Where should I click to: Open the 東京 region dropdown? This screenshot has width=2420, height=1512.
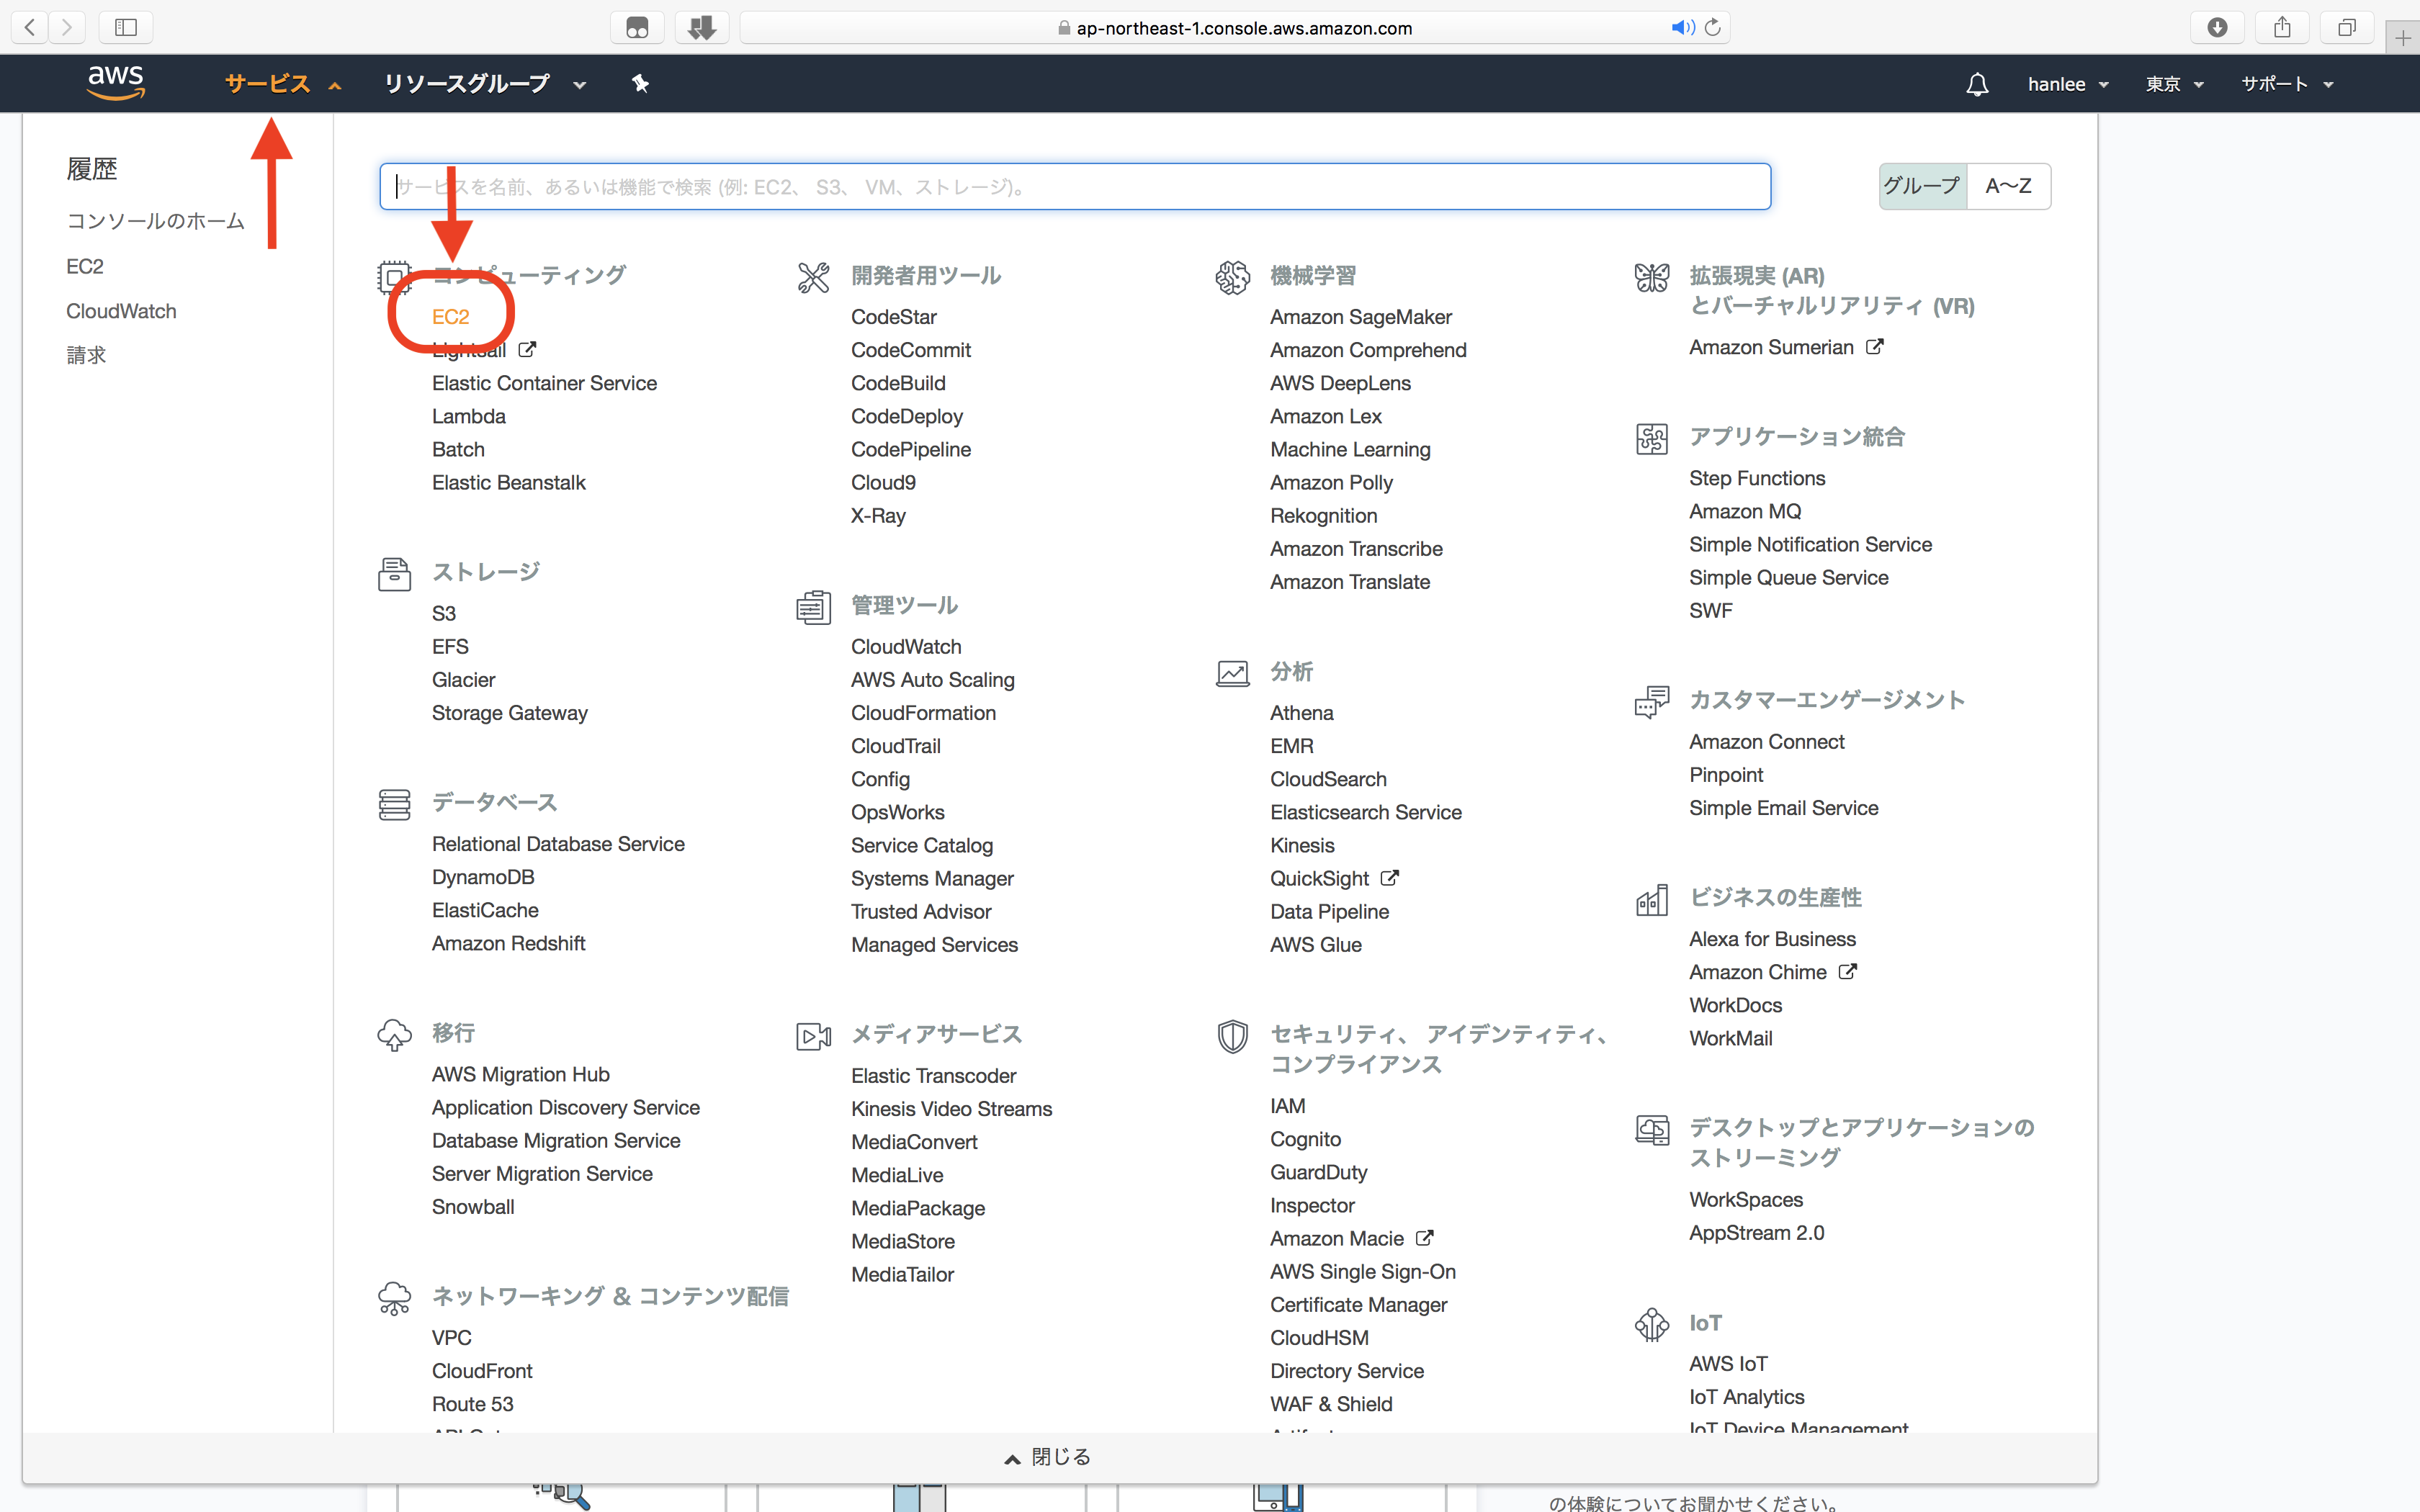pyautogui.click(x=2174, y=84)
